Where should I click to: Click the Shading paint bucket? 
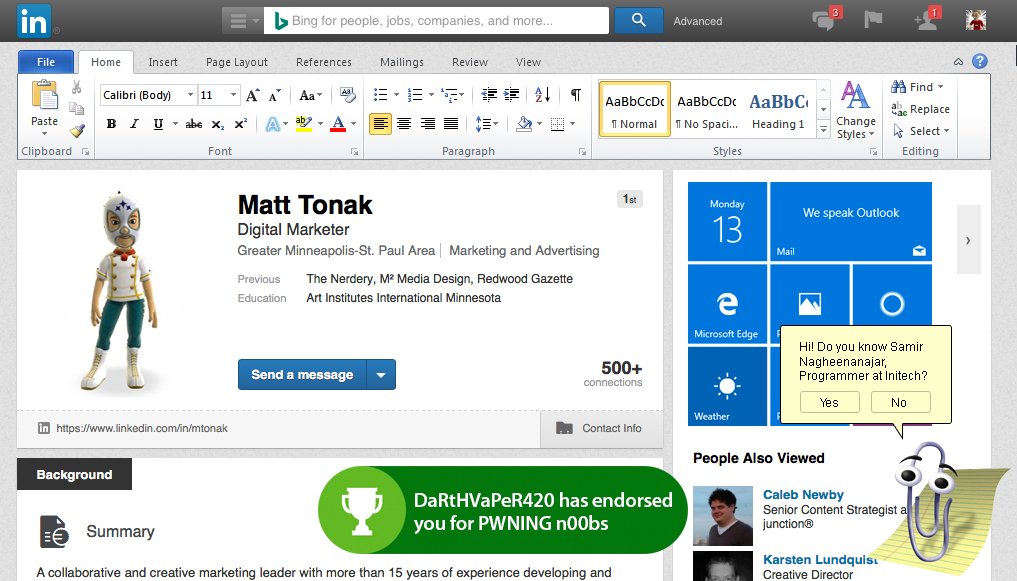(524, 124)
